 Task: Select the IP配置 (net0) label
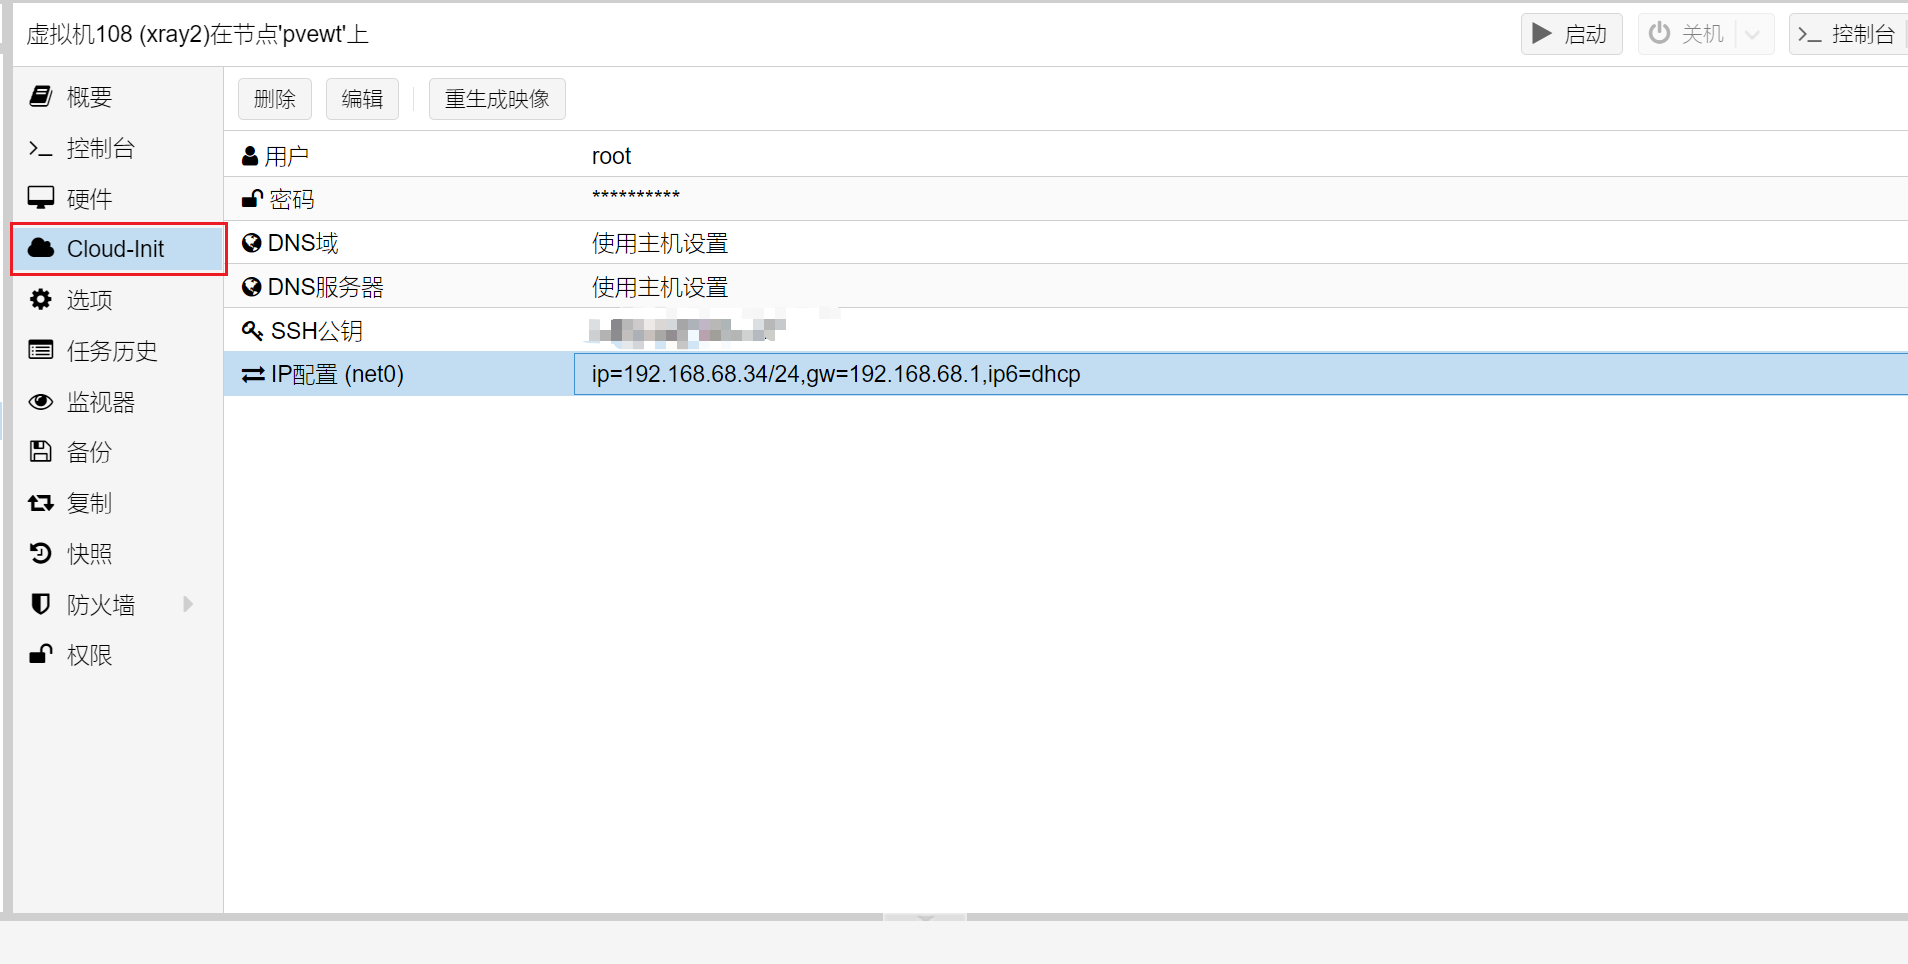[x=337, y=374]
